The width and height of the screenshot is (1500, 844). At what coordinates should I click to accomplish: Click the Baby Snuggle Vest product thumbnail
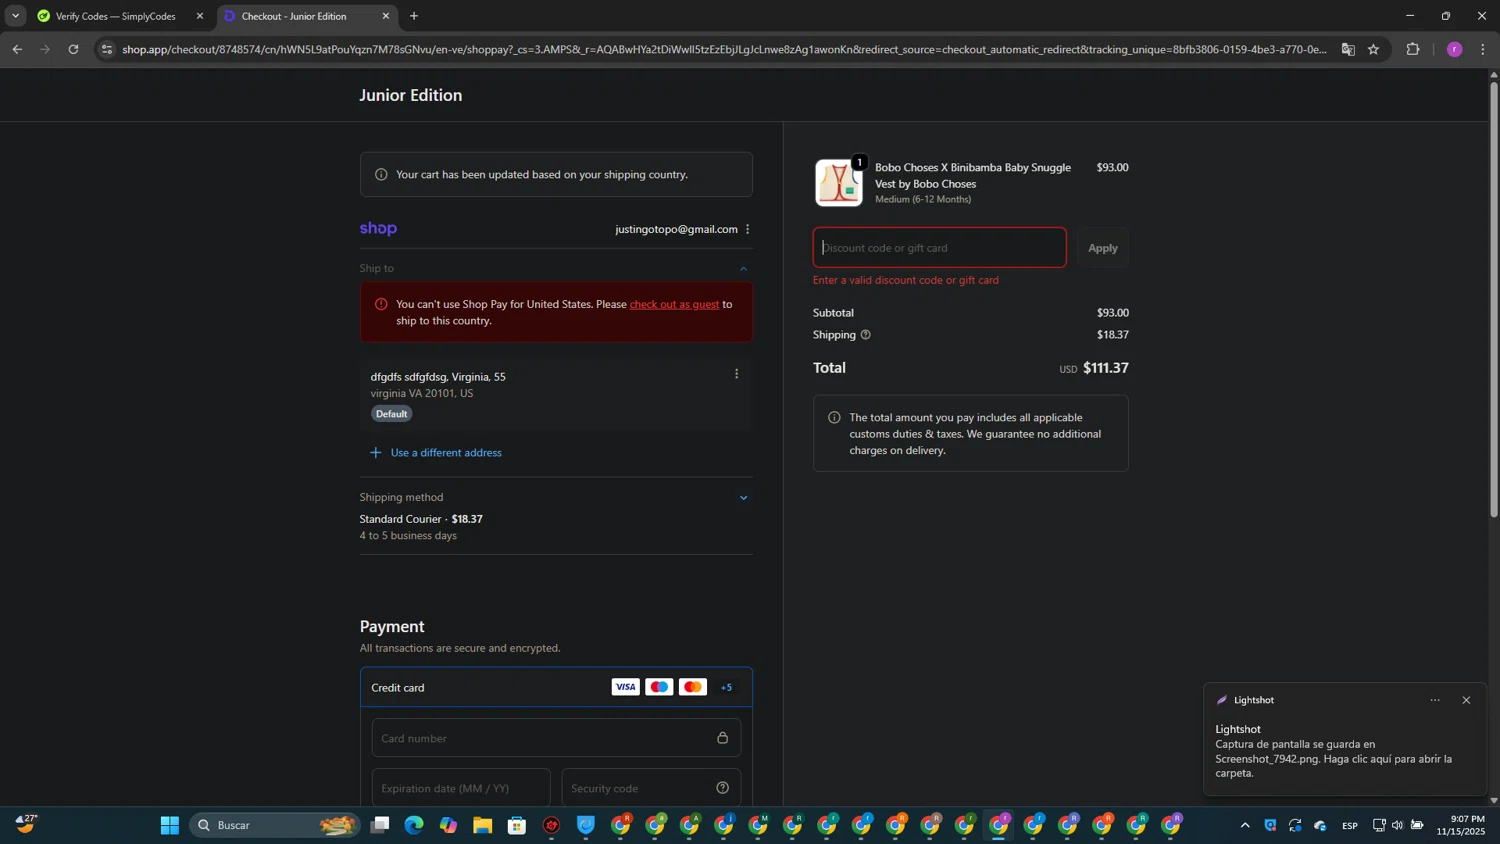pyautogui.click(x=838, y=183)
